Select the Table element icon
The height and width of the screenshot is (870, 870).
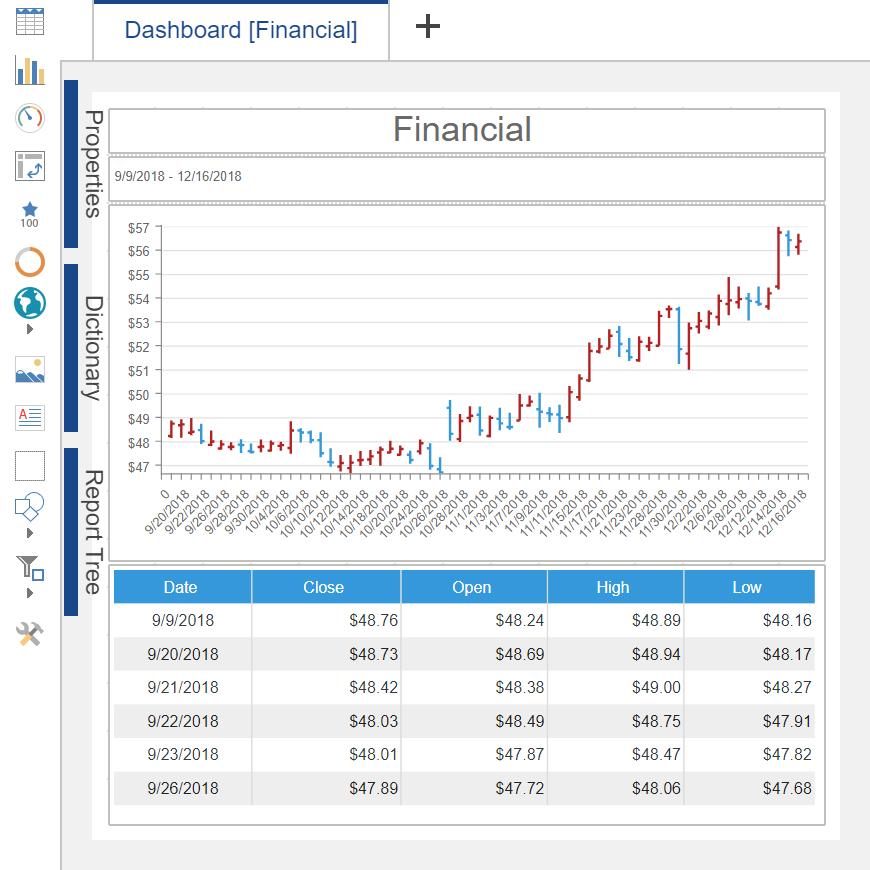point(30,22)
